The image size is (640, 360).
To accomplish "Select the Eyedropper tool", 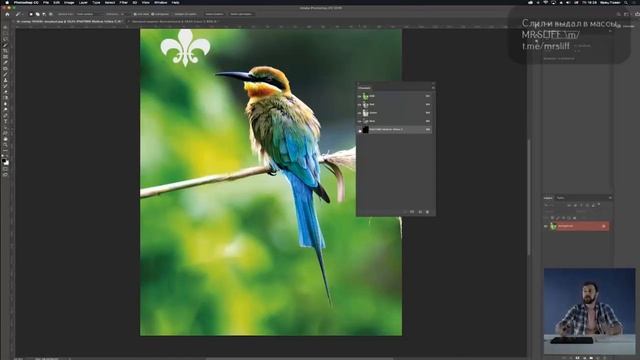I will (5, 62).
